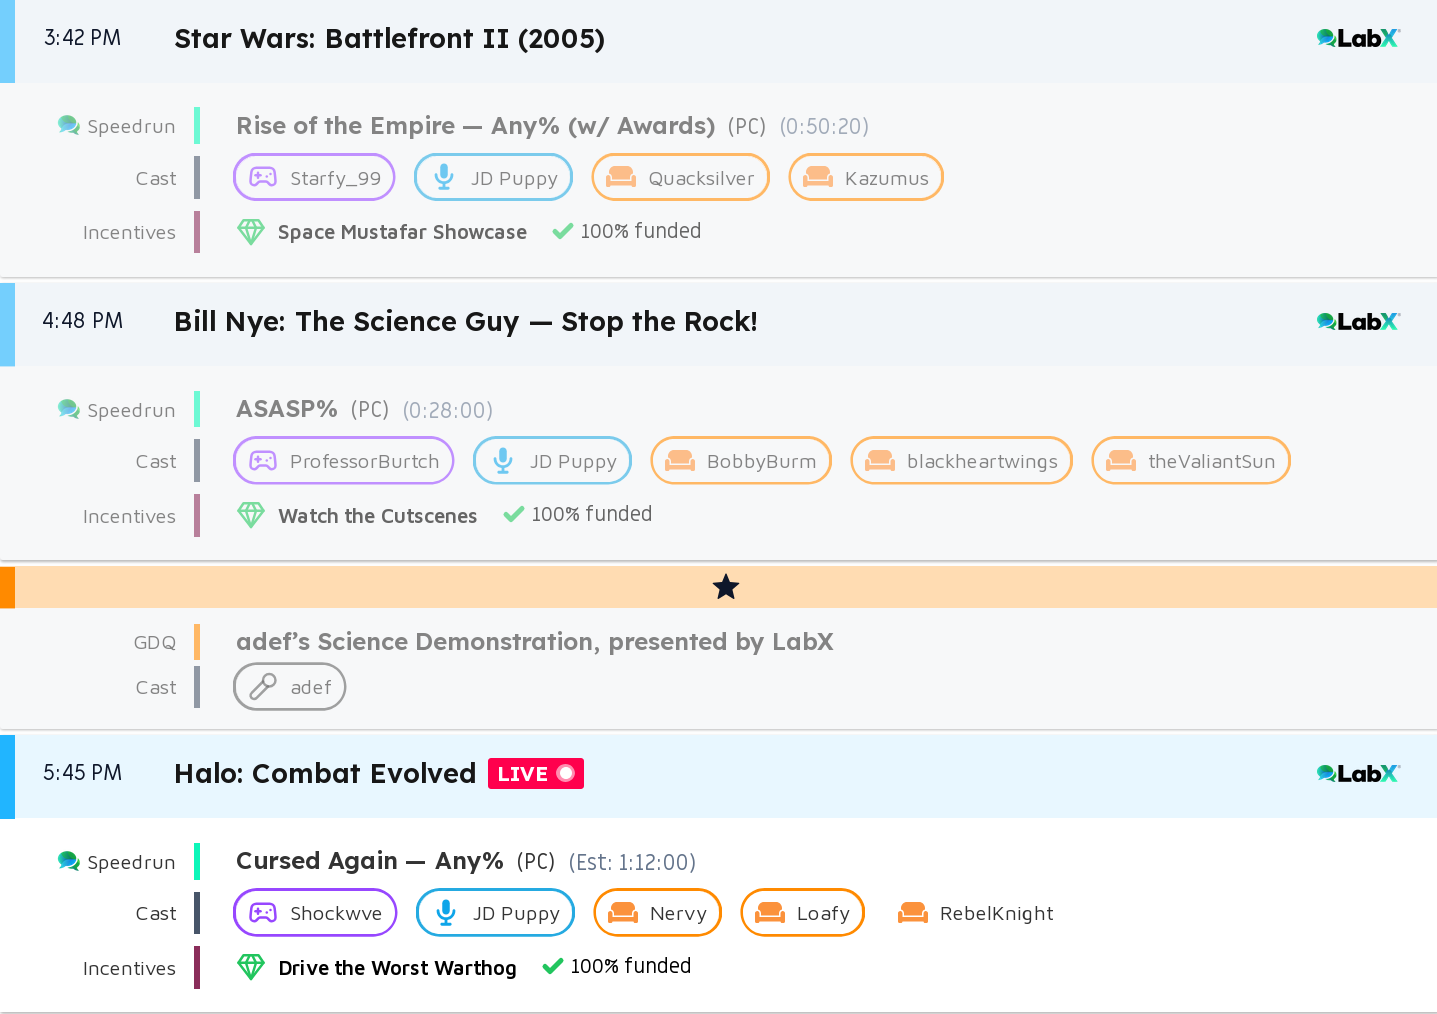Viewport: 1437px width, 1014px height.
Task: Click the 4:48 PM start time
Action: (83, 321)
